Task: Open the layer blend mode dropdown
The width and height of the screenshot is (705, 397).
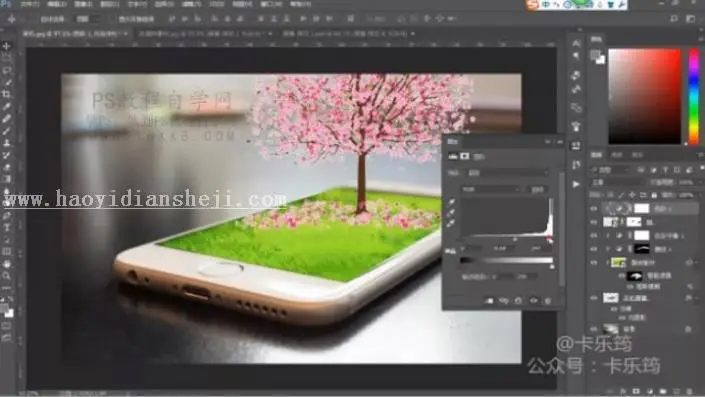Action: [x=616, y=183]
